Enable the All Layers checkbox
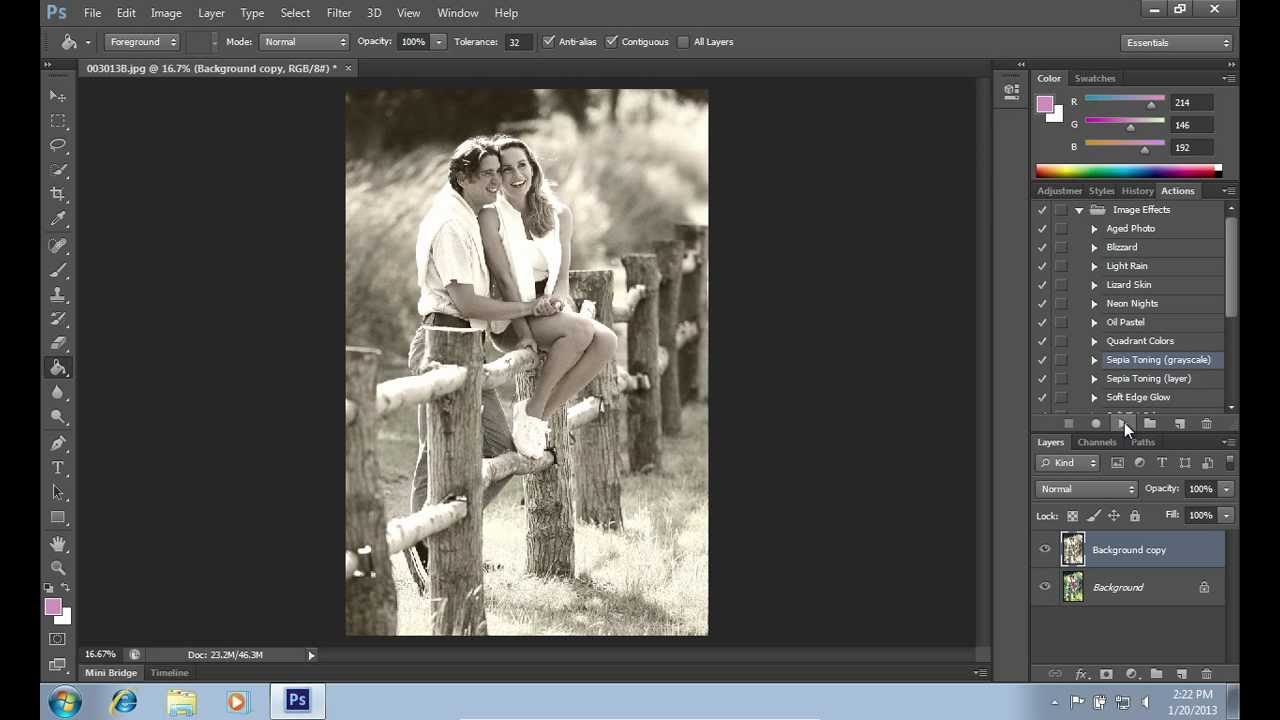 click(683, 42)
